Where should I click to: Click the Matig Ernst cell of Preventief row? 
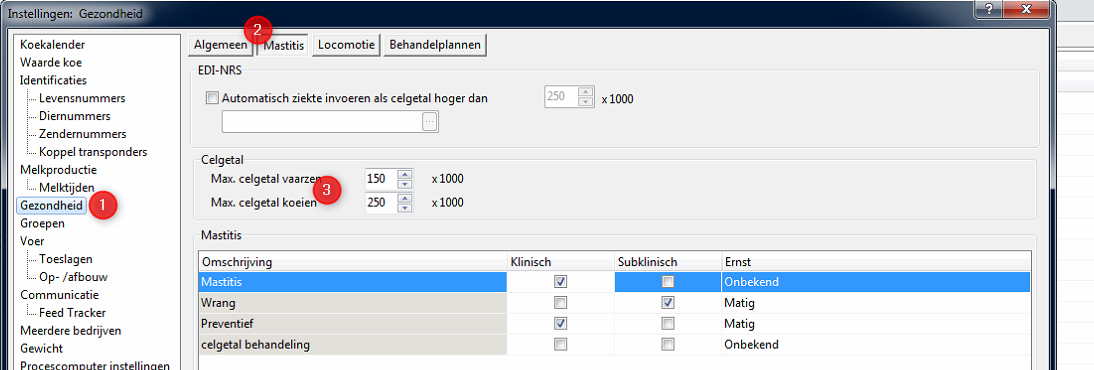pyautogui.click(x=876, y=324)
